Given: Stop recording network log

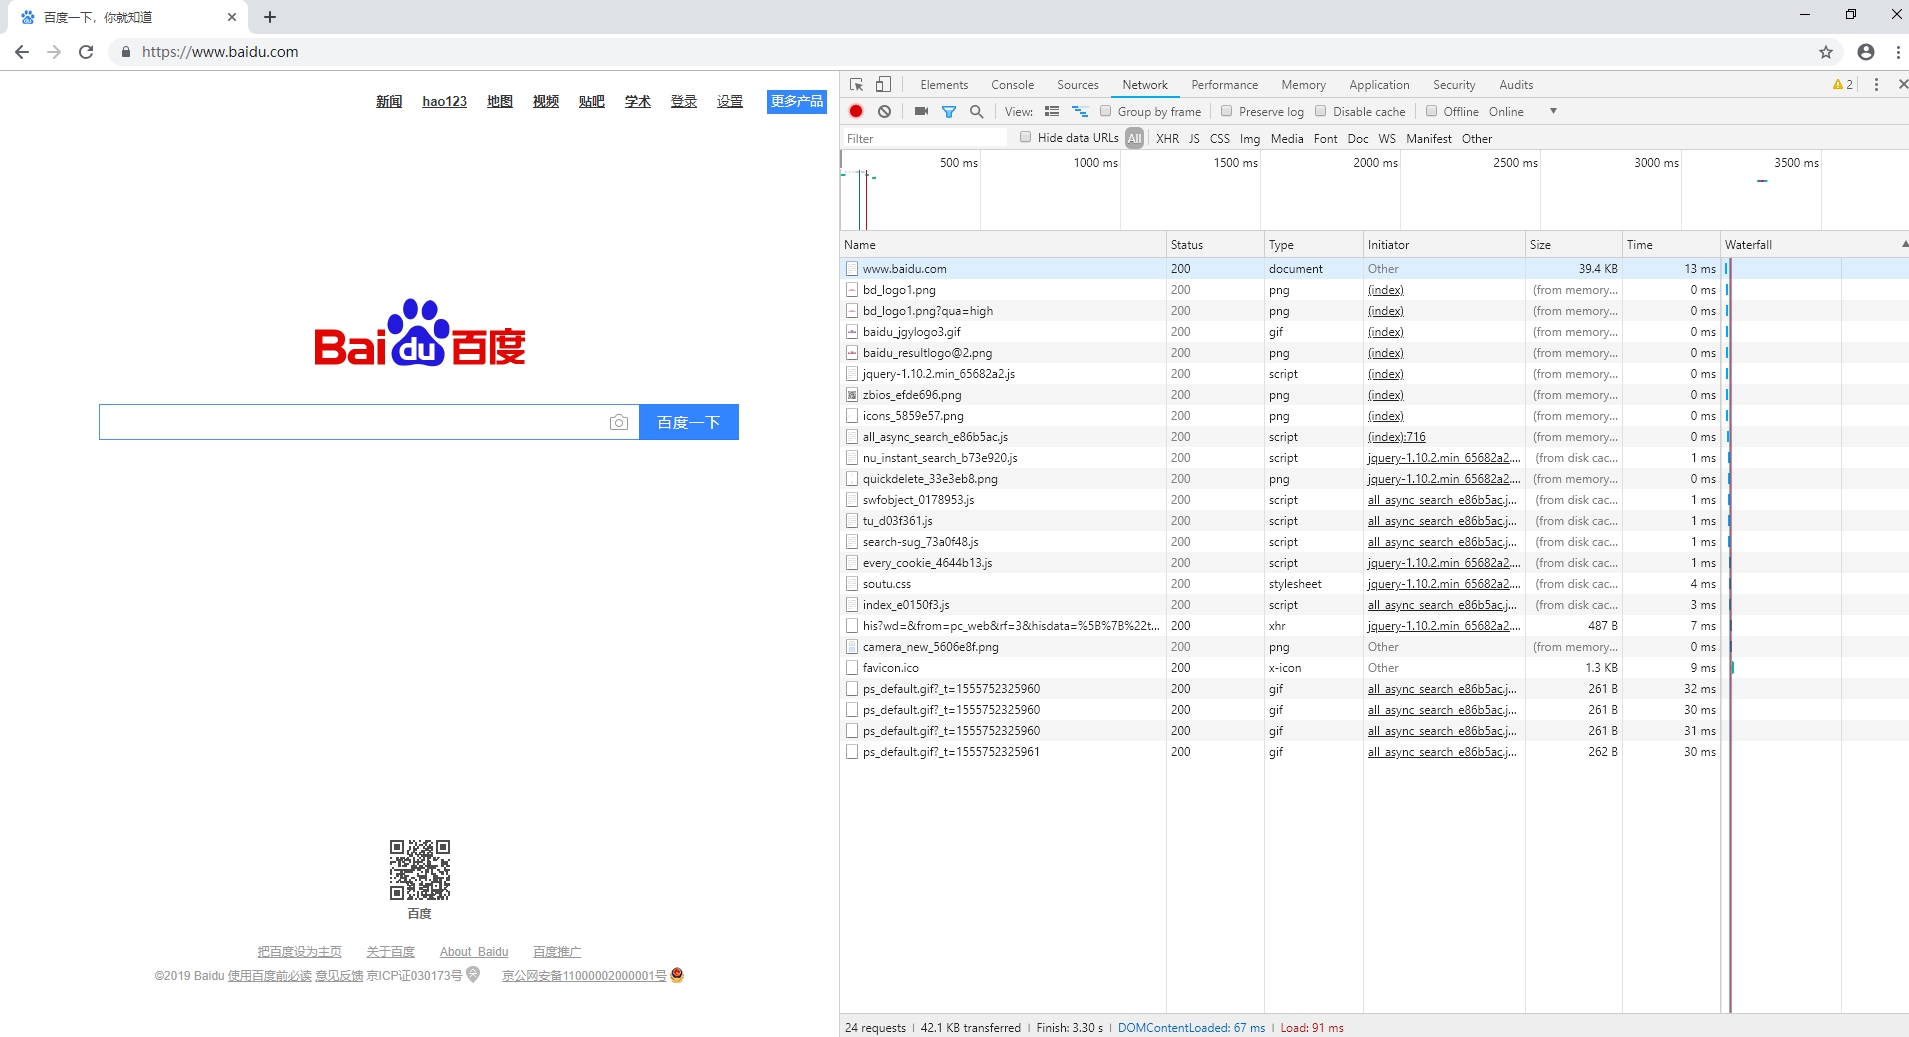Looking at the screenshot, I should 856,111.
